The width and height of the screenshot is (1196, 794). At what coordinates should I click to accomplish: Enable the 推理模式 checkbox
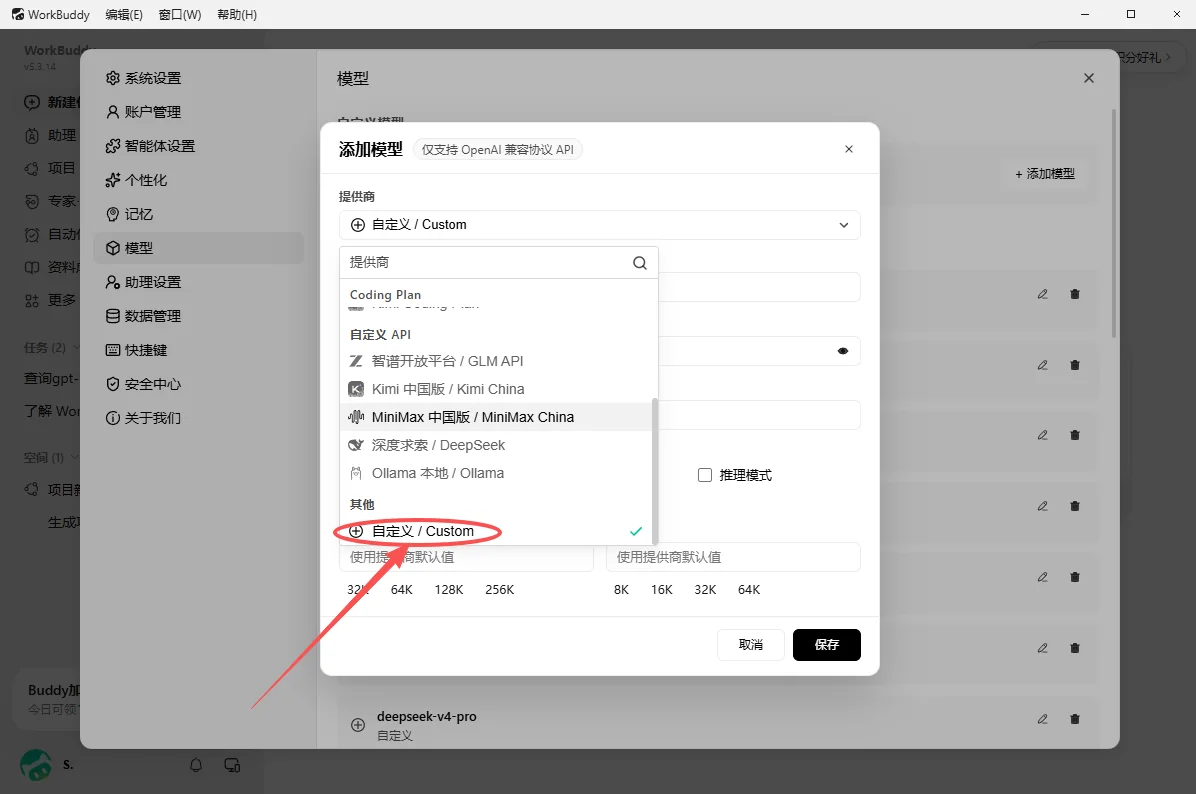pyautogui.click(x=705, y=475)
